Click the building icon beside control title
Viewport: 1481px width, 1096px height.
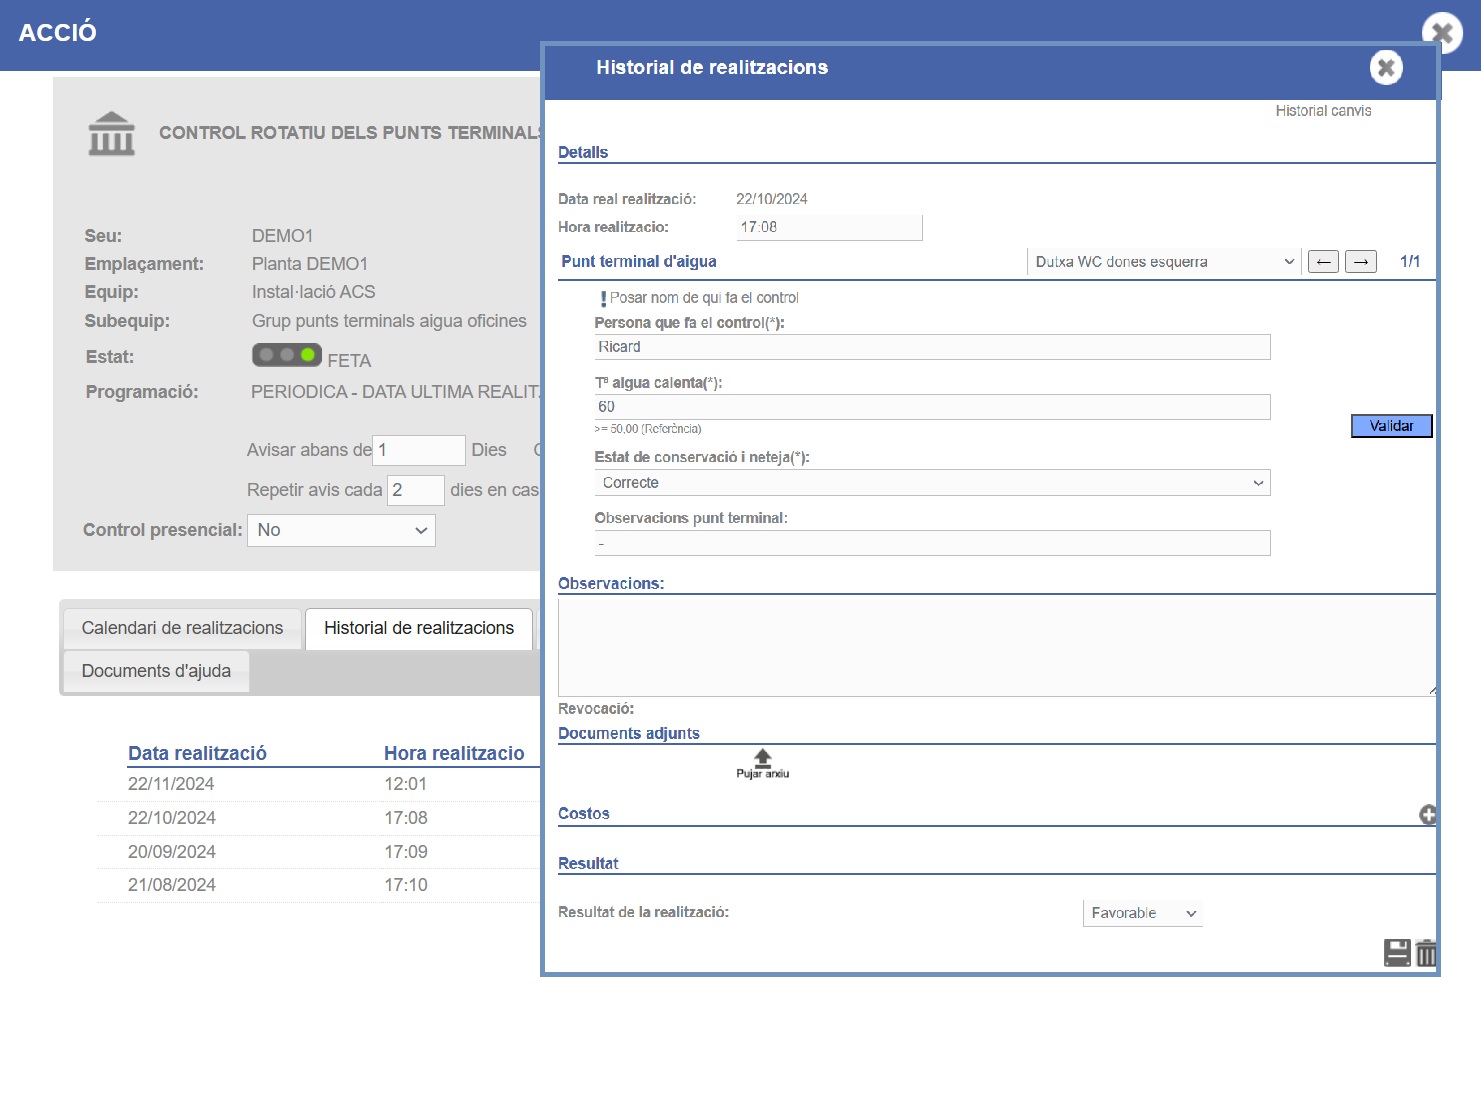(x=111, y=134)
